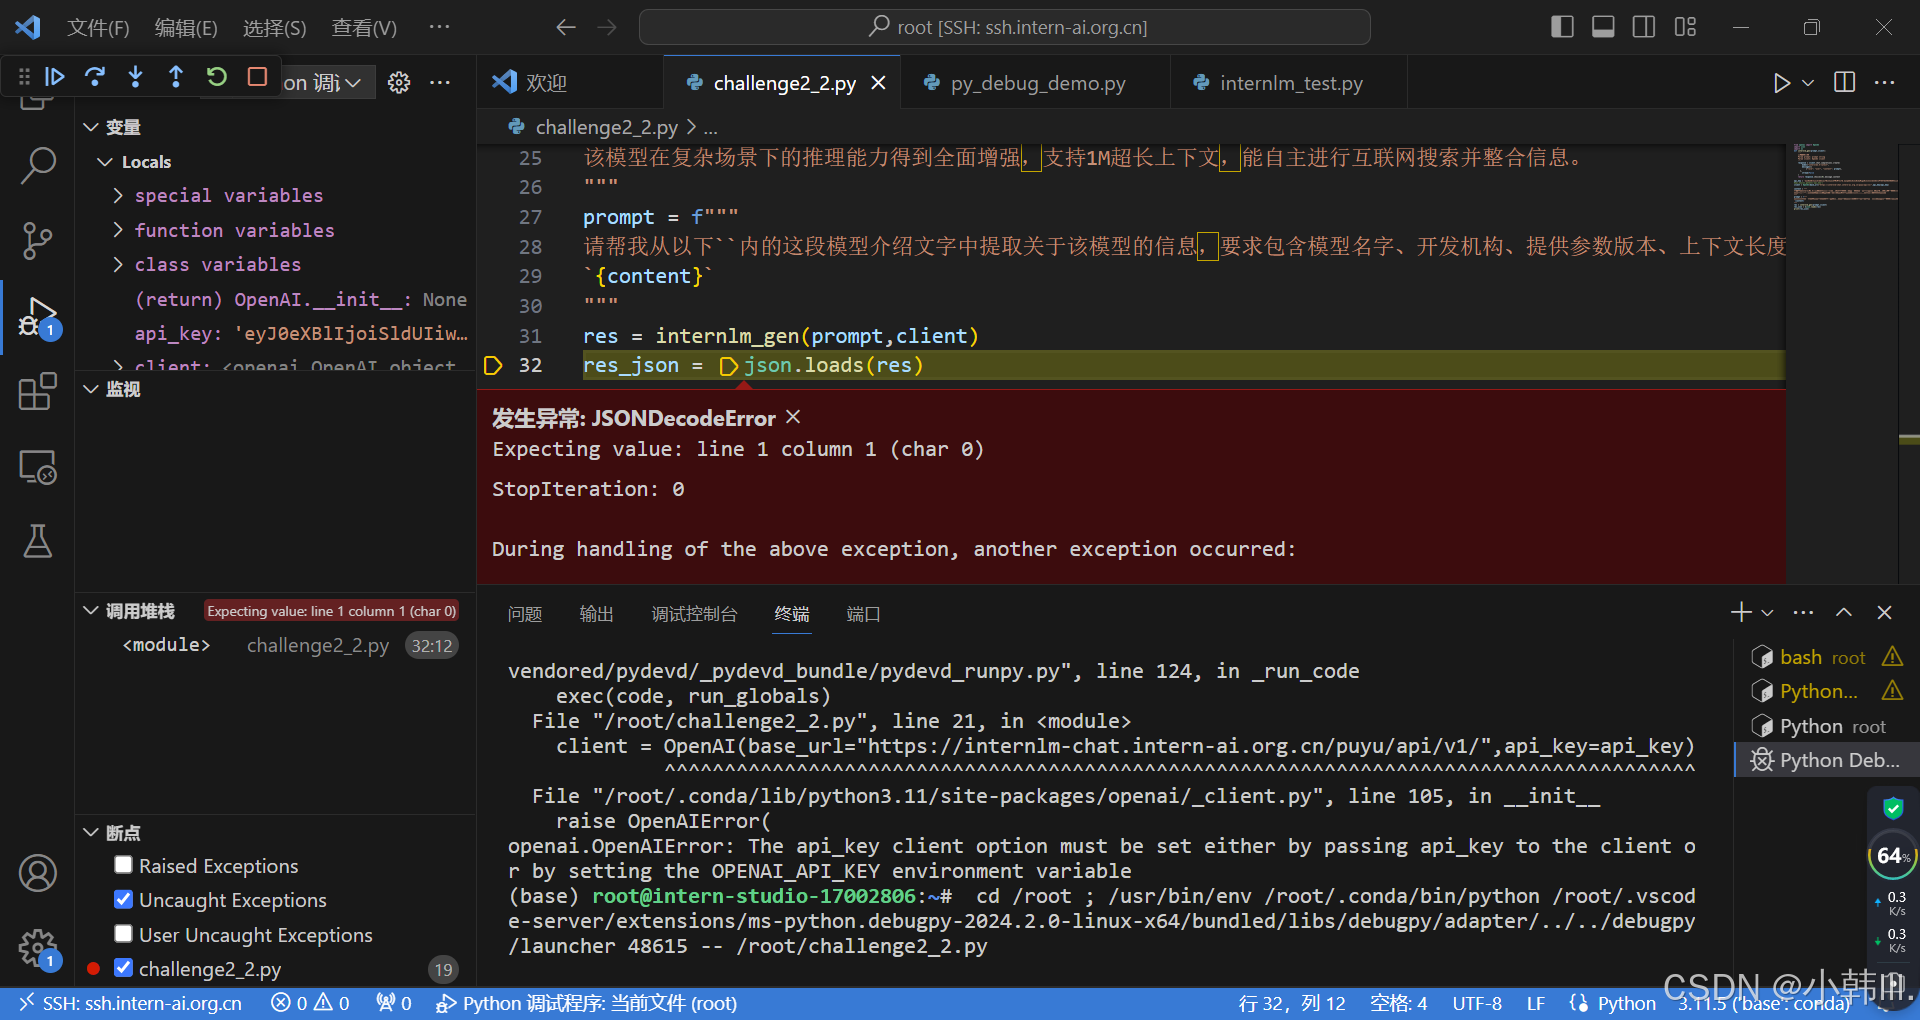Open the 文件(F) menu
Image resolution: width=1920 pixels, height=1020 pixels.
(97, 27)
